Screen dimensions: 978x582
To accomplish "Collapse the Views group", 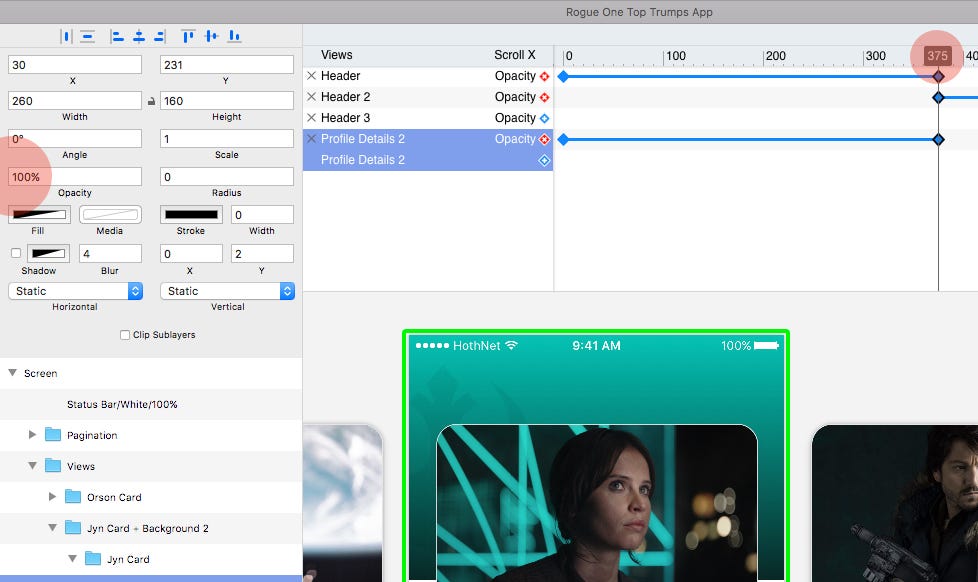I will click(32, 465).
